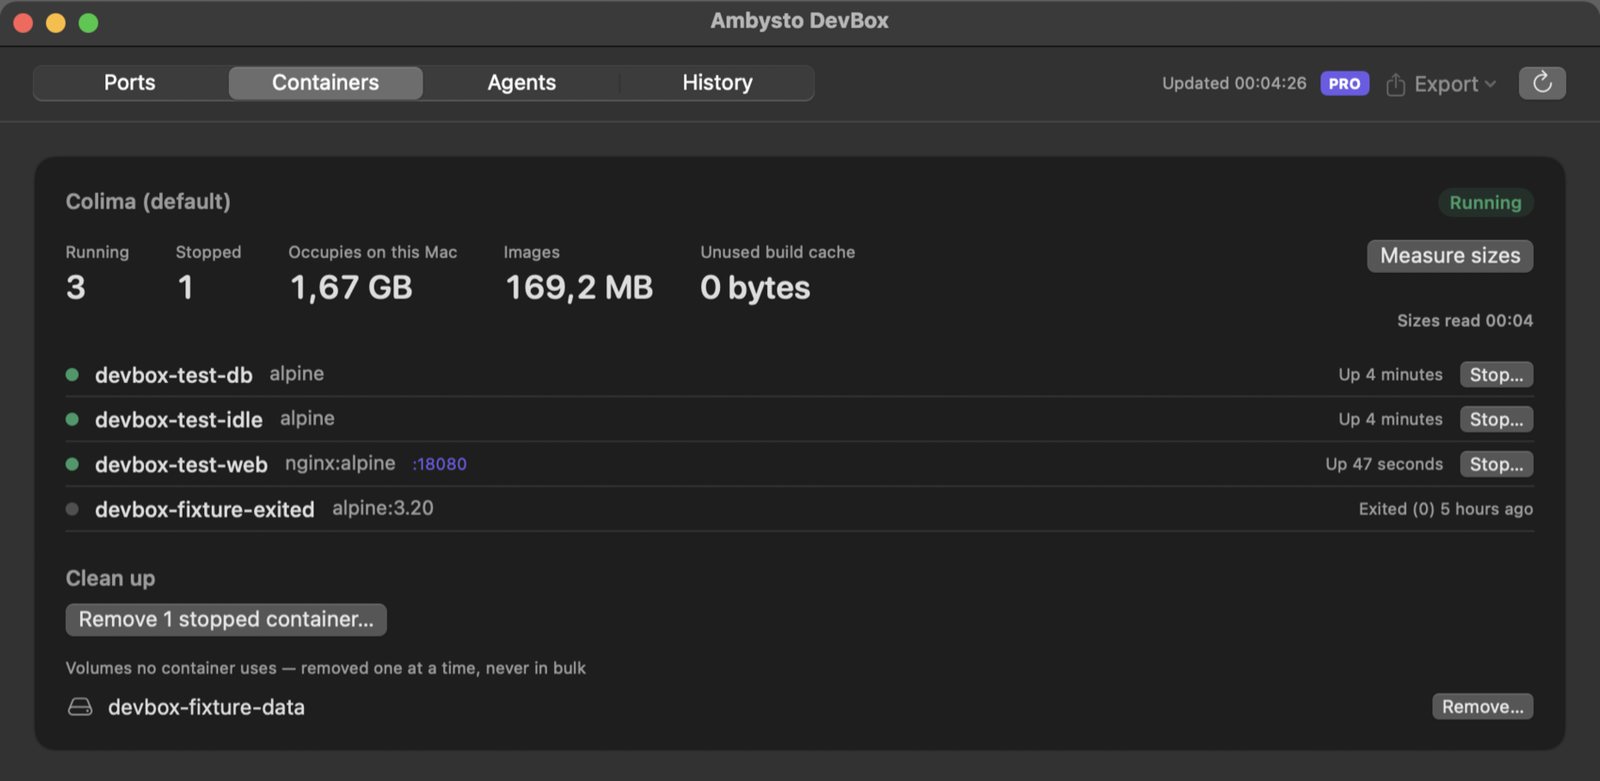Select the devbox-fixture-exited container name
Image resolution: width=1600 pixels, height=781 pixels.
(204, 510)
